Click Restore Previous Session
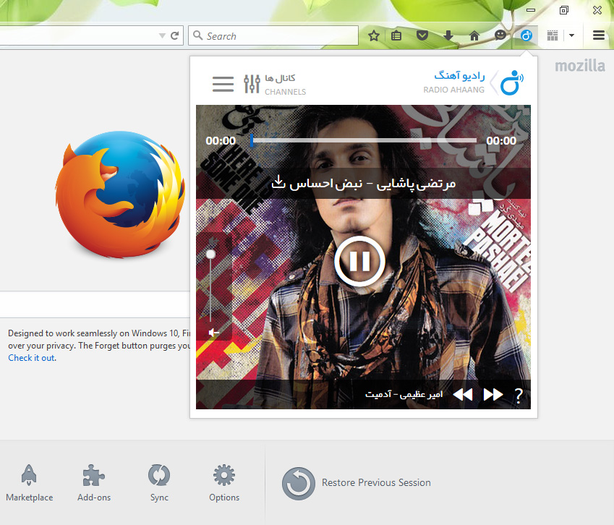This screenshot has height=525, width=614. coord(356,483)
